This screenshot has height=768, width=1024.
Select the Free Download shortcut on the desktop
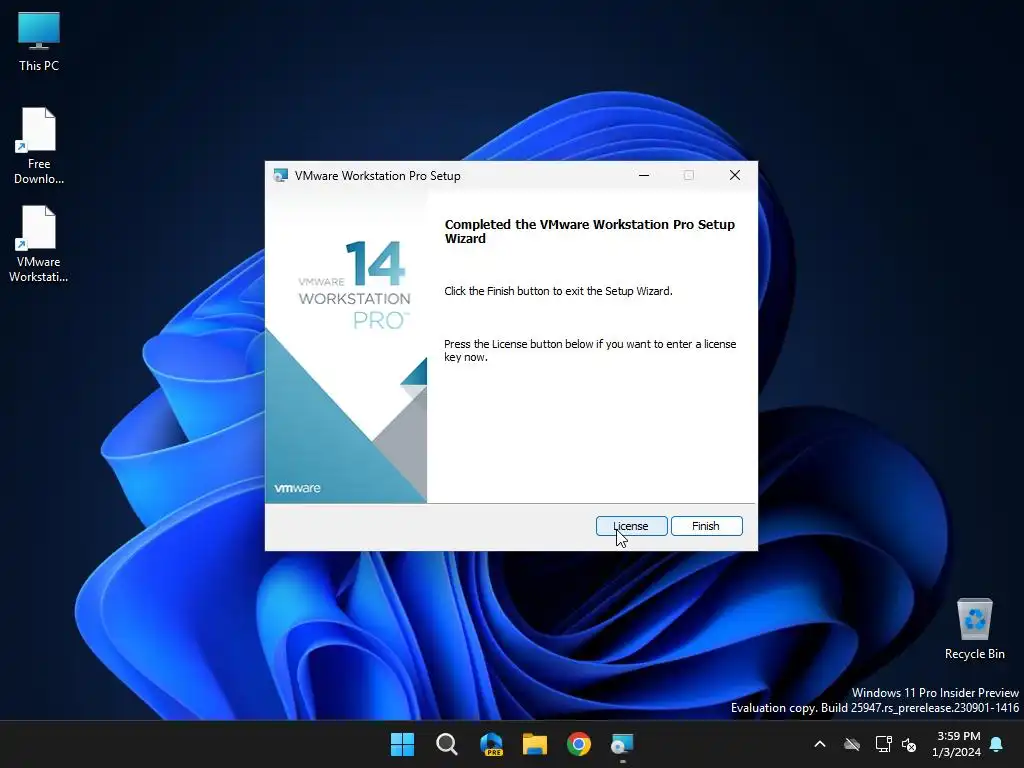[39, 145]
